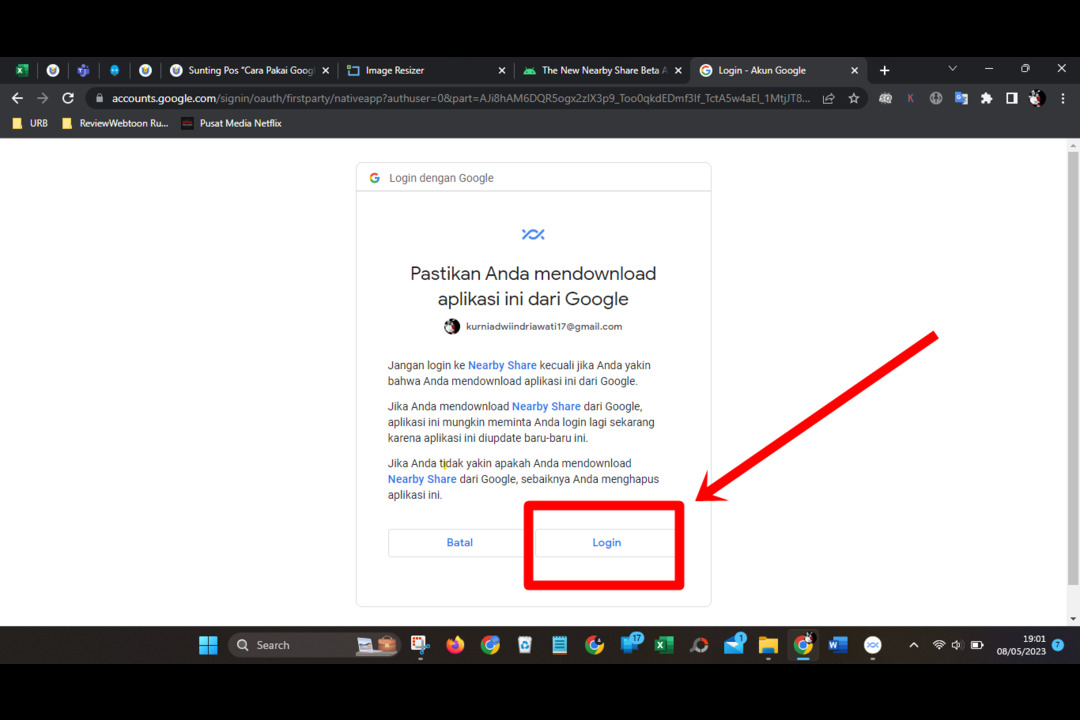
Task: Open Pusat Media Netflix bookmark
Action: click(231, 123)
